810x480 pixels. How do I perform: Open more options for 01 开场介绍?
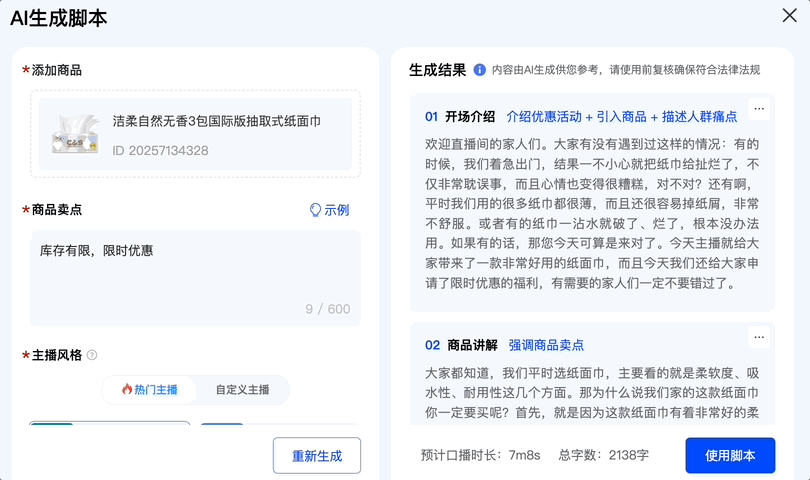(x=759, y=109)
